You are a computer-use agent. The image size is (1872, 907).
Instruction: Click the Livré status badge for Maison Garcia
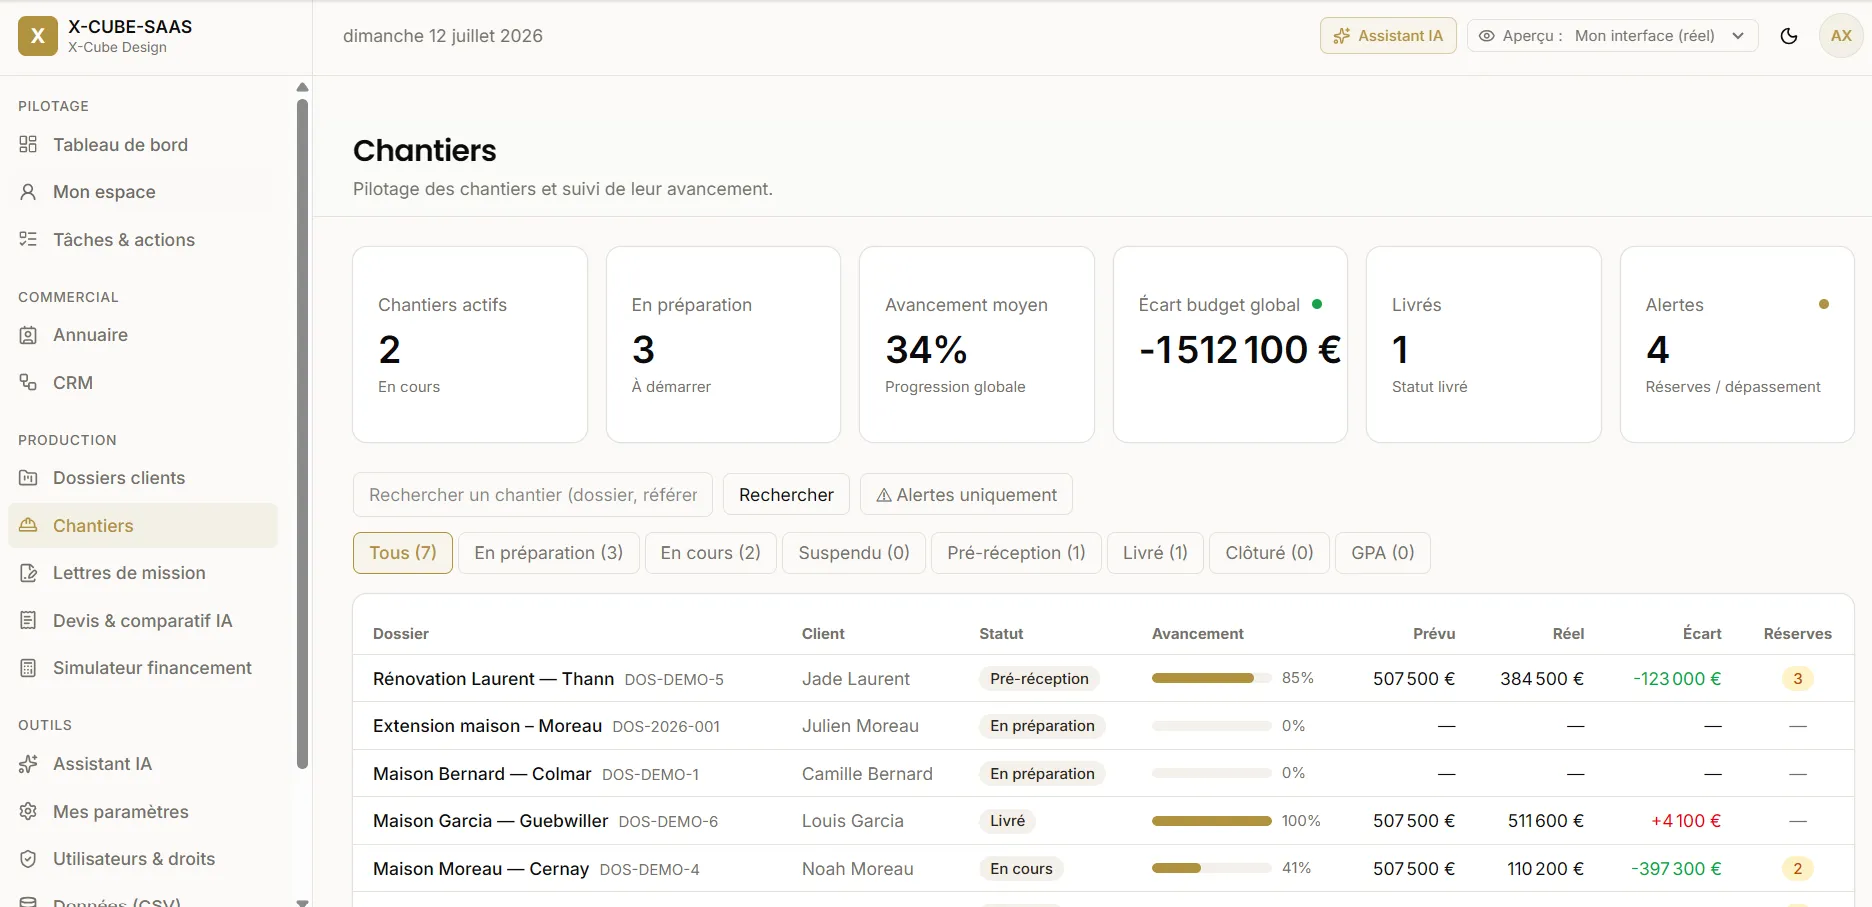pyautogui.click(x=1007, y=821)
